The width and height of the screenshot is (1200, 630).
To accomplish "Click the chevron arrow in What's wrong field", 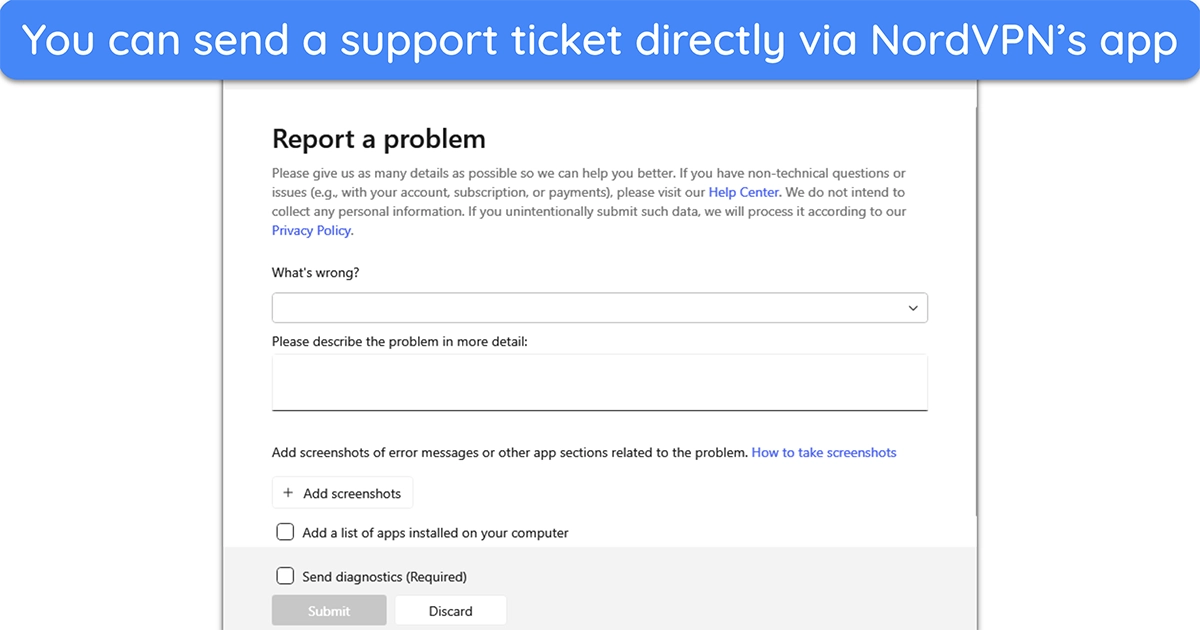I will [x=913, y=308].
